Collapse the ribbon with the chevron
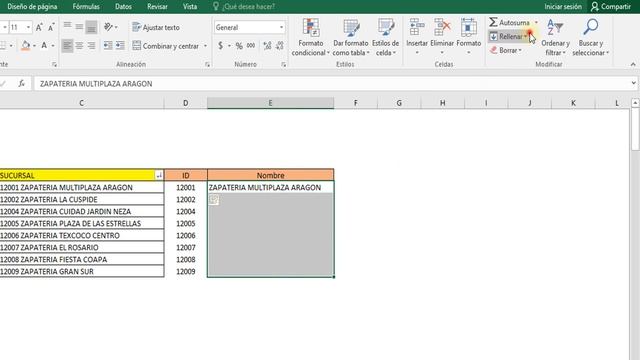Image resolution: width=640 pixels, height=360 pixels. (633, 64)
